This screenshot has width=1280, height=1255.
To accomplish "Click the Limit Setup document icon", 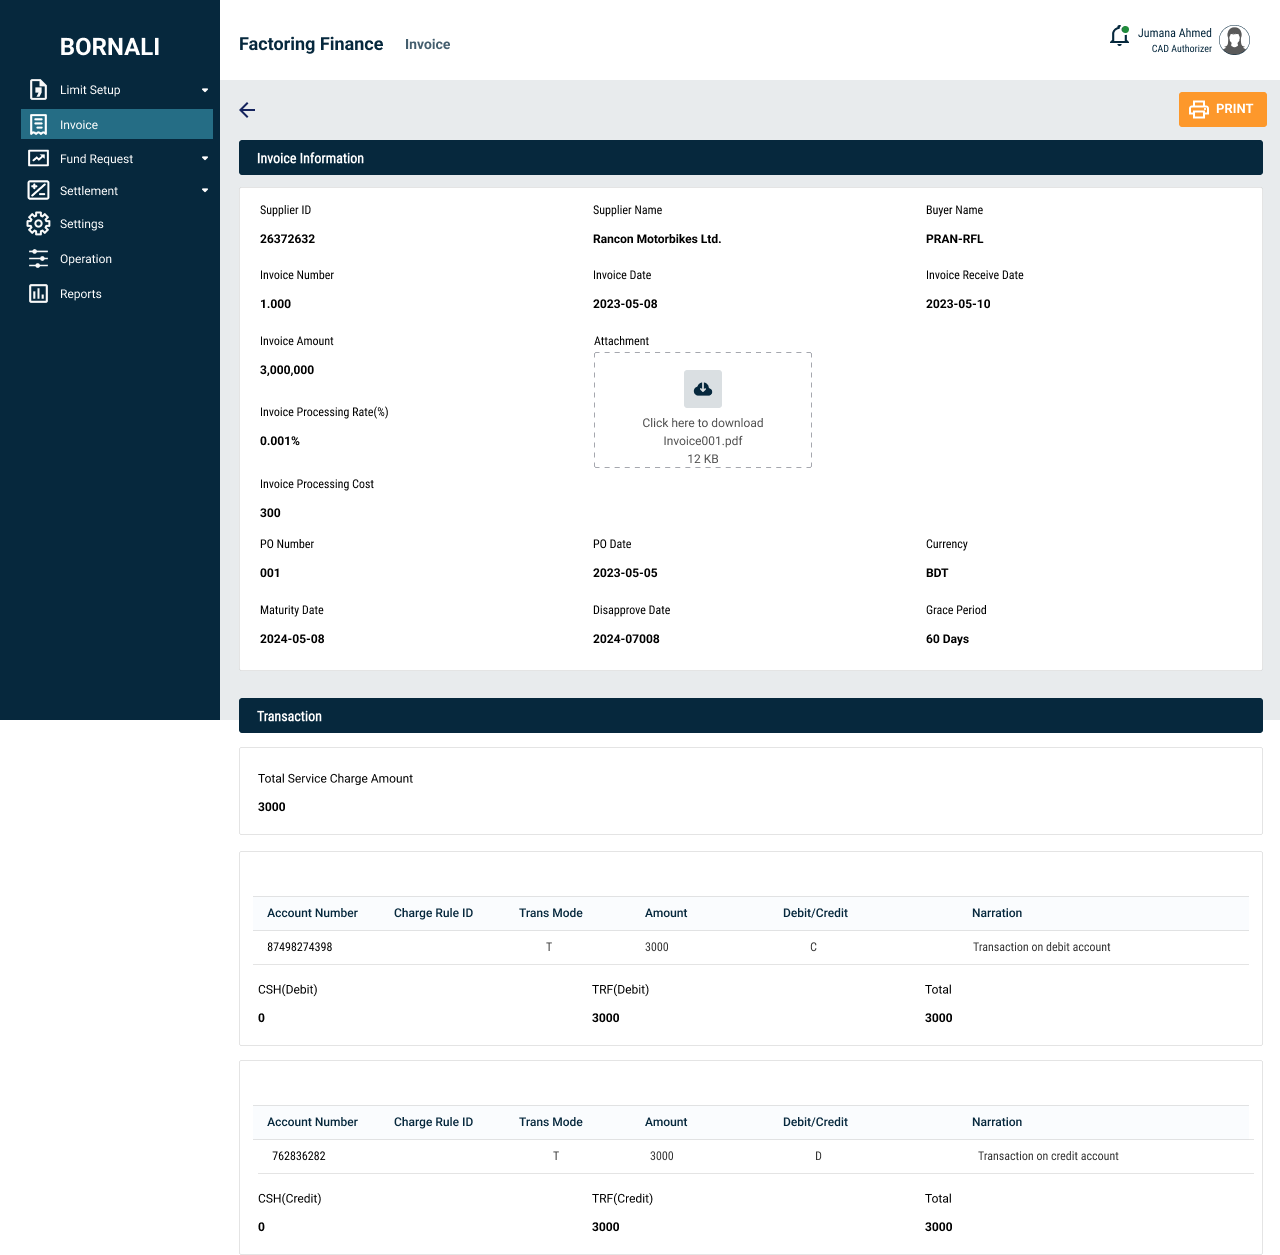I will 38,90.
